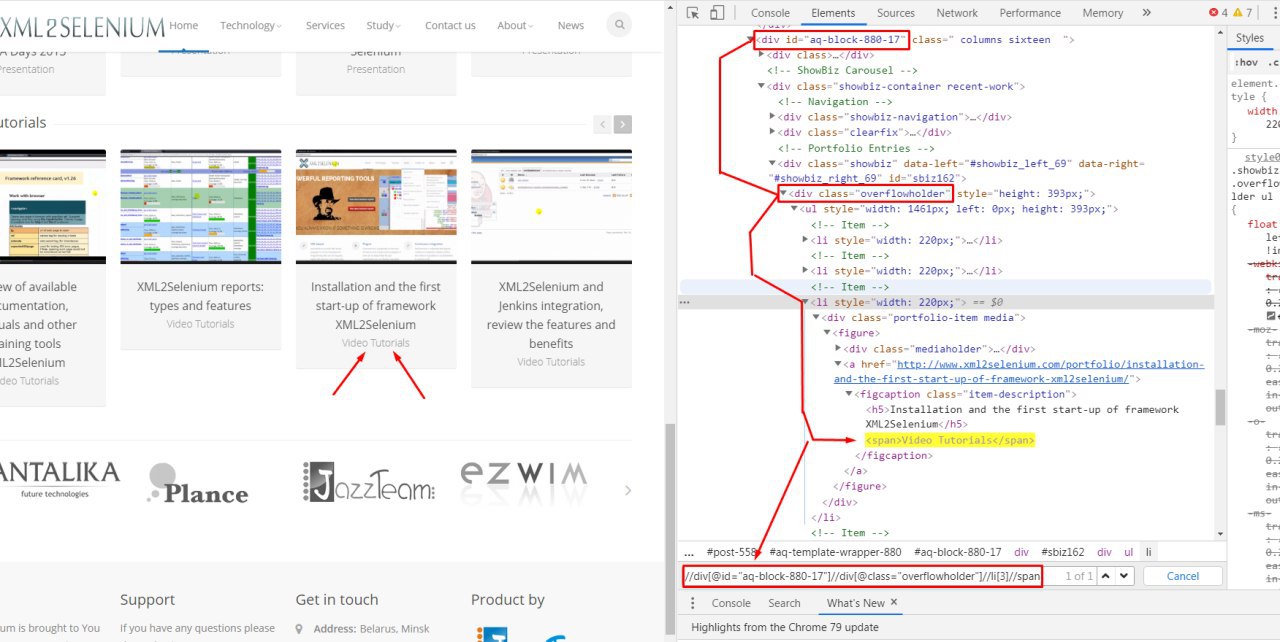Collapse the aq-block-880-17 div node
1280x642 pixels.
(x=751, y=40)
